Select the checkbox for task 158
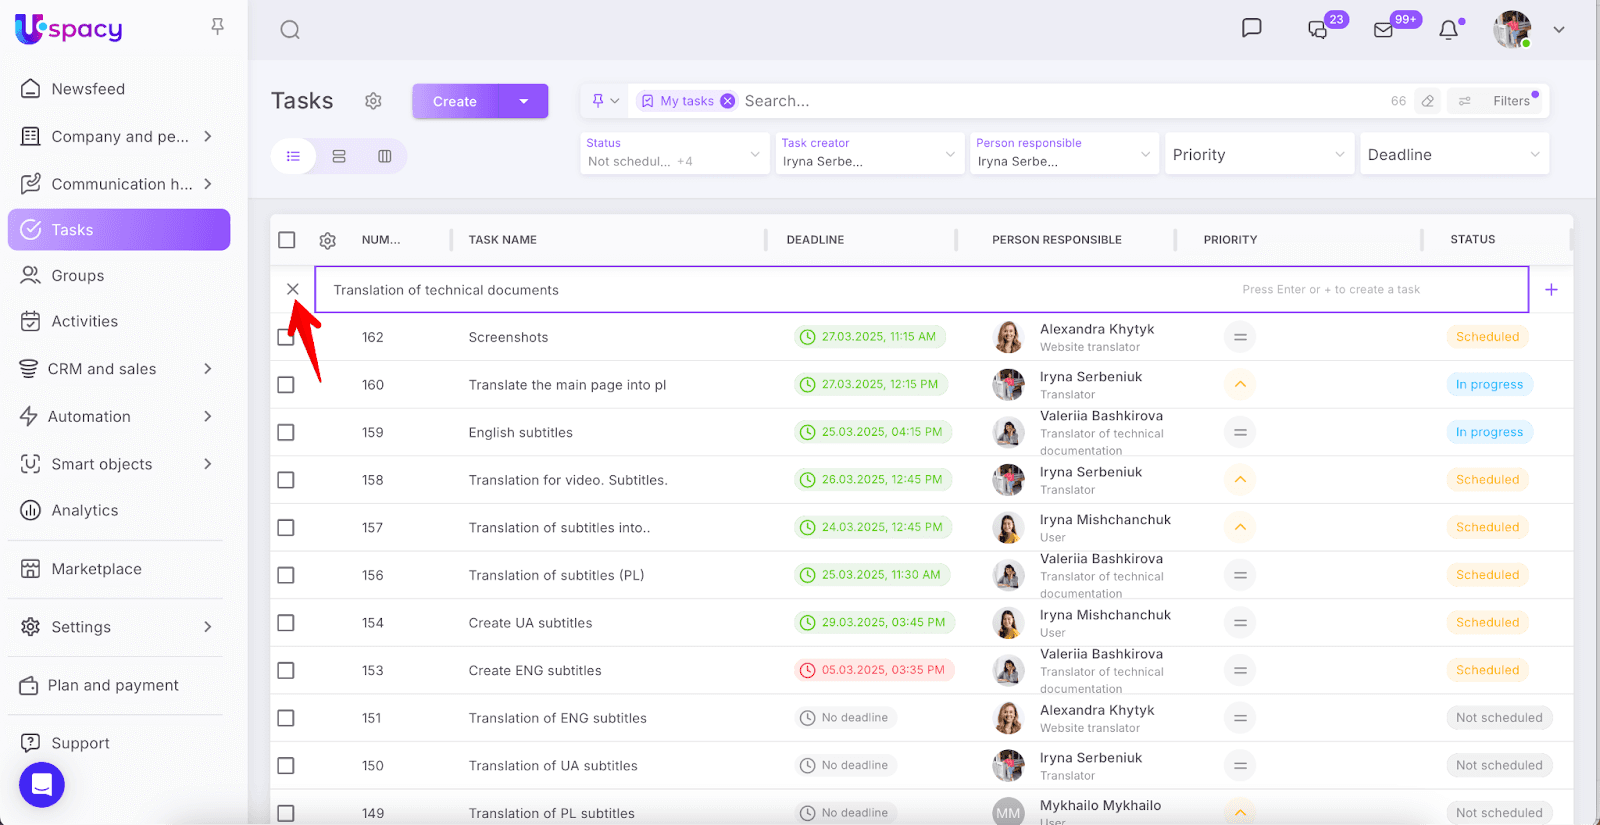1600x825 pixels. [286, 480]
